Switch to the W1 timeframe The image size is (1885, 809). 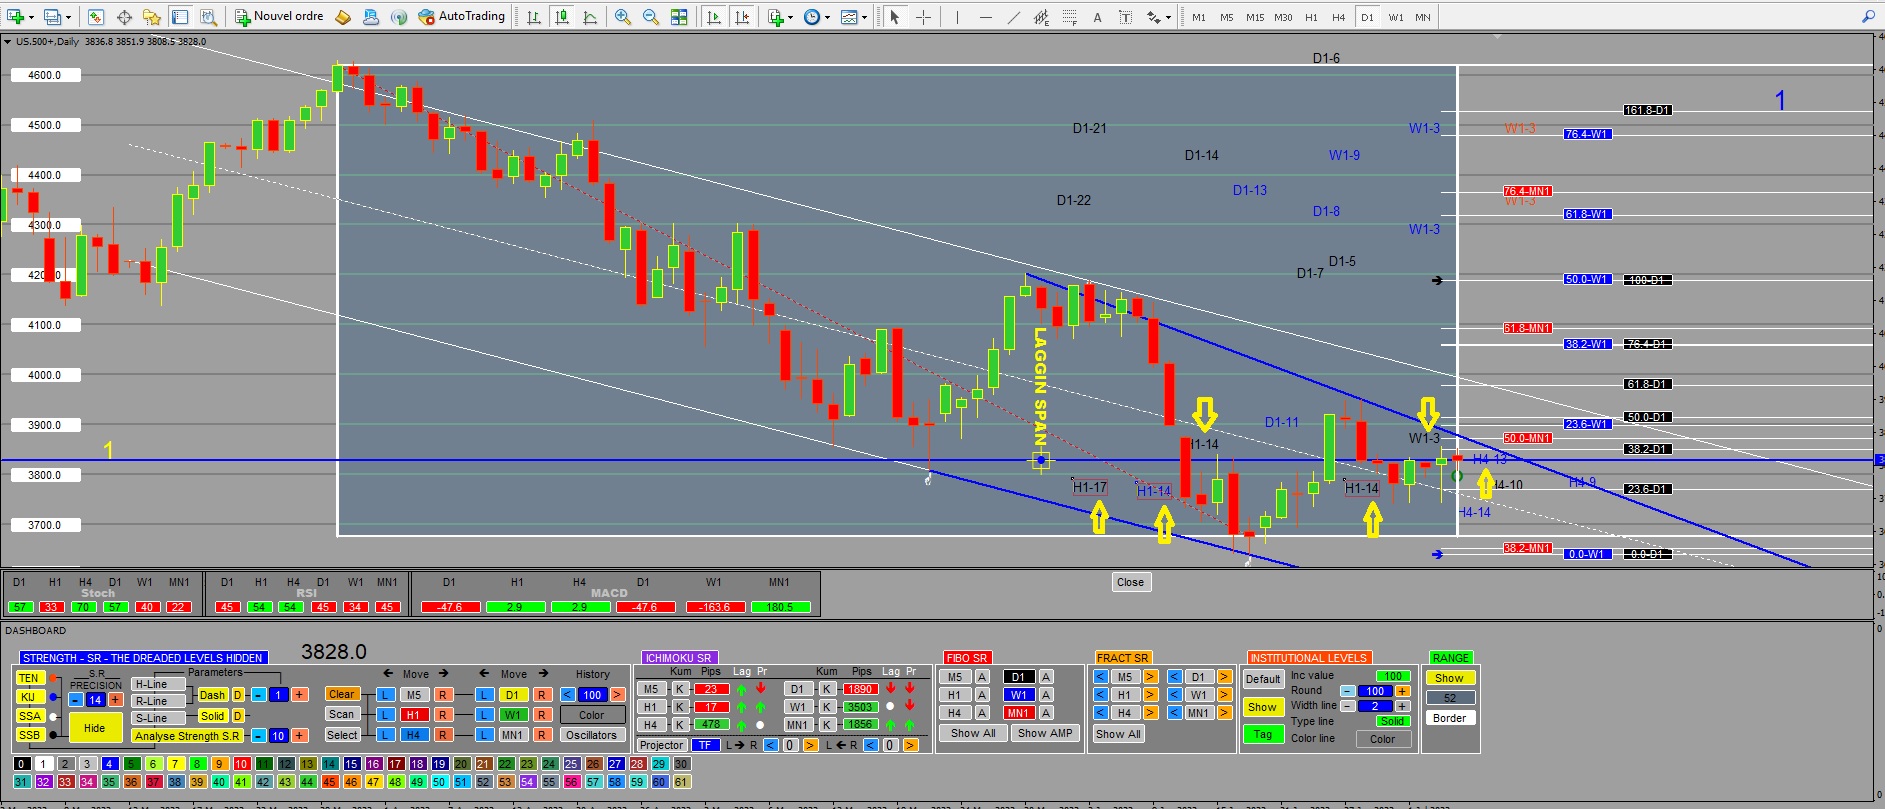pos(1395,17)
